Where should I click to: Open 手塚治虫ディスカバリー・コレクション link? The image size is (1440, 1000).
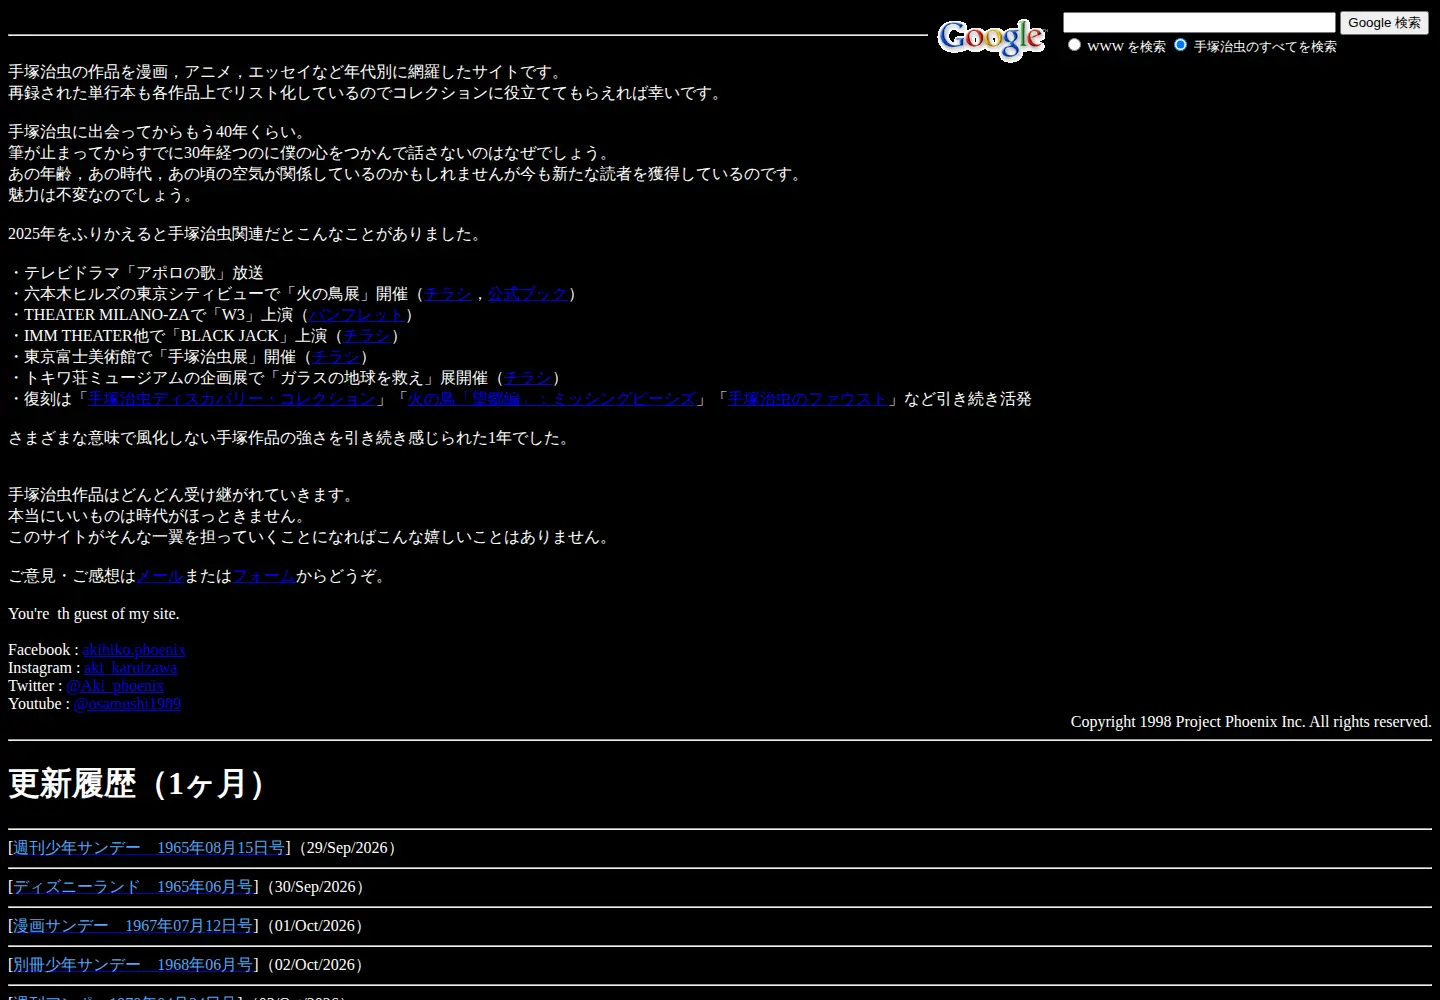(232, 399)
